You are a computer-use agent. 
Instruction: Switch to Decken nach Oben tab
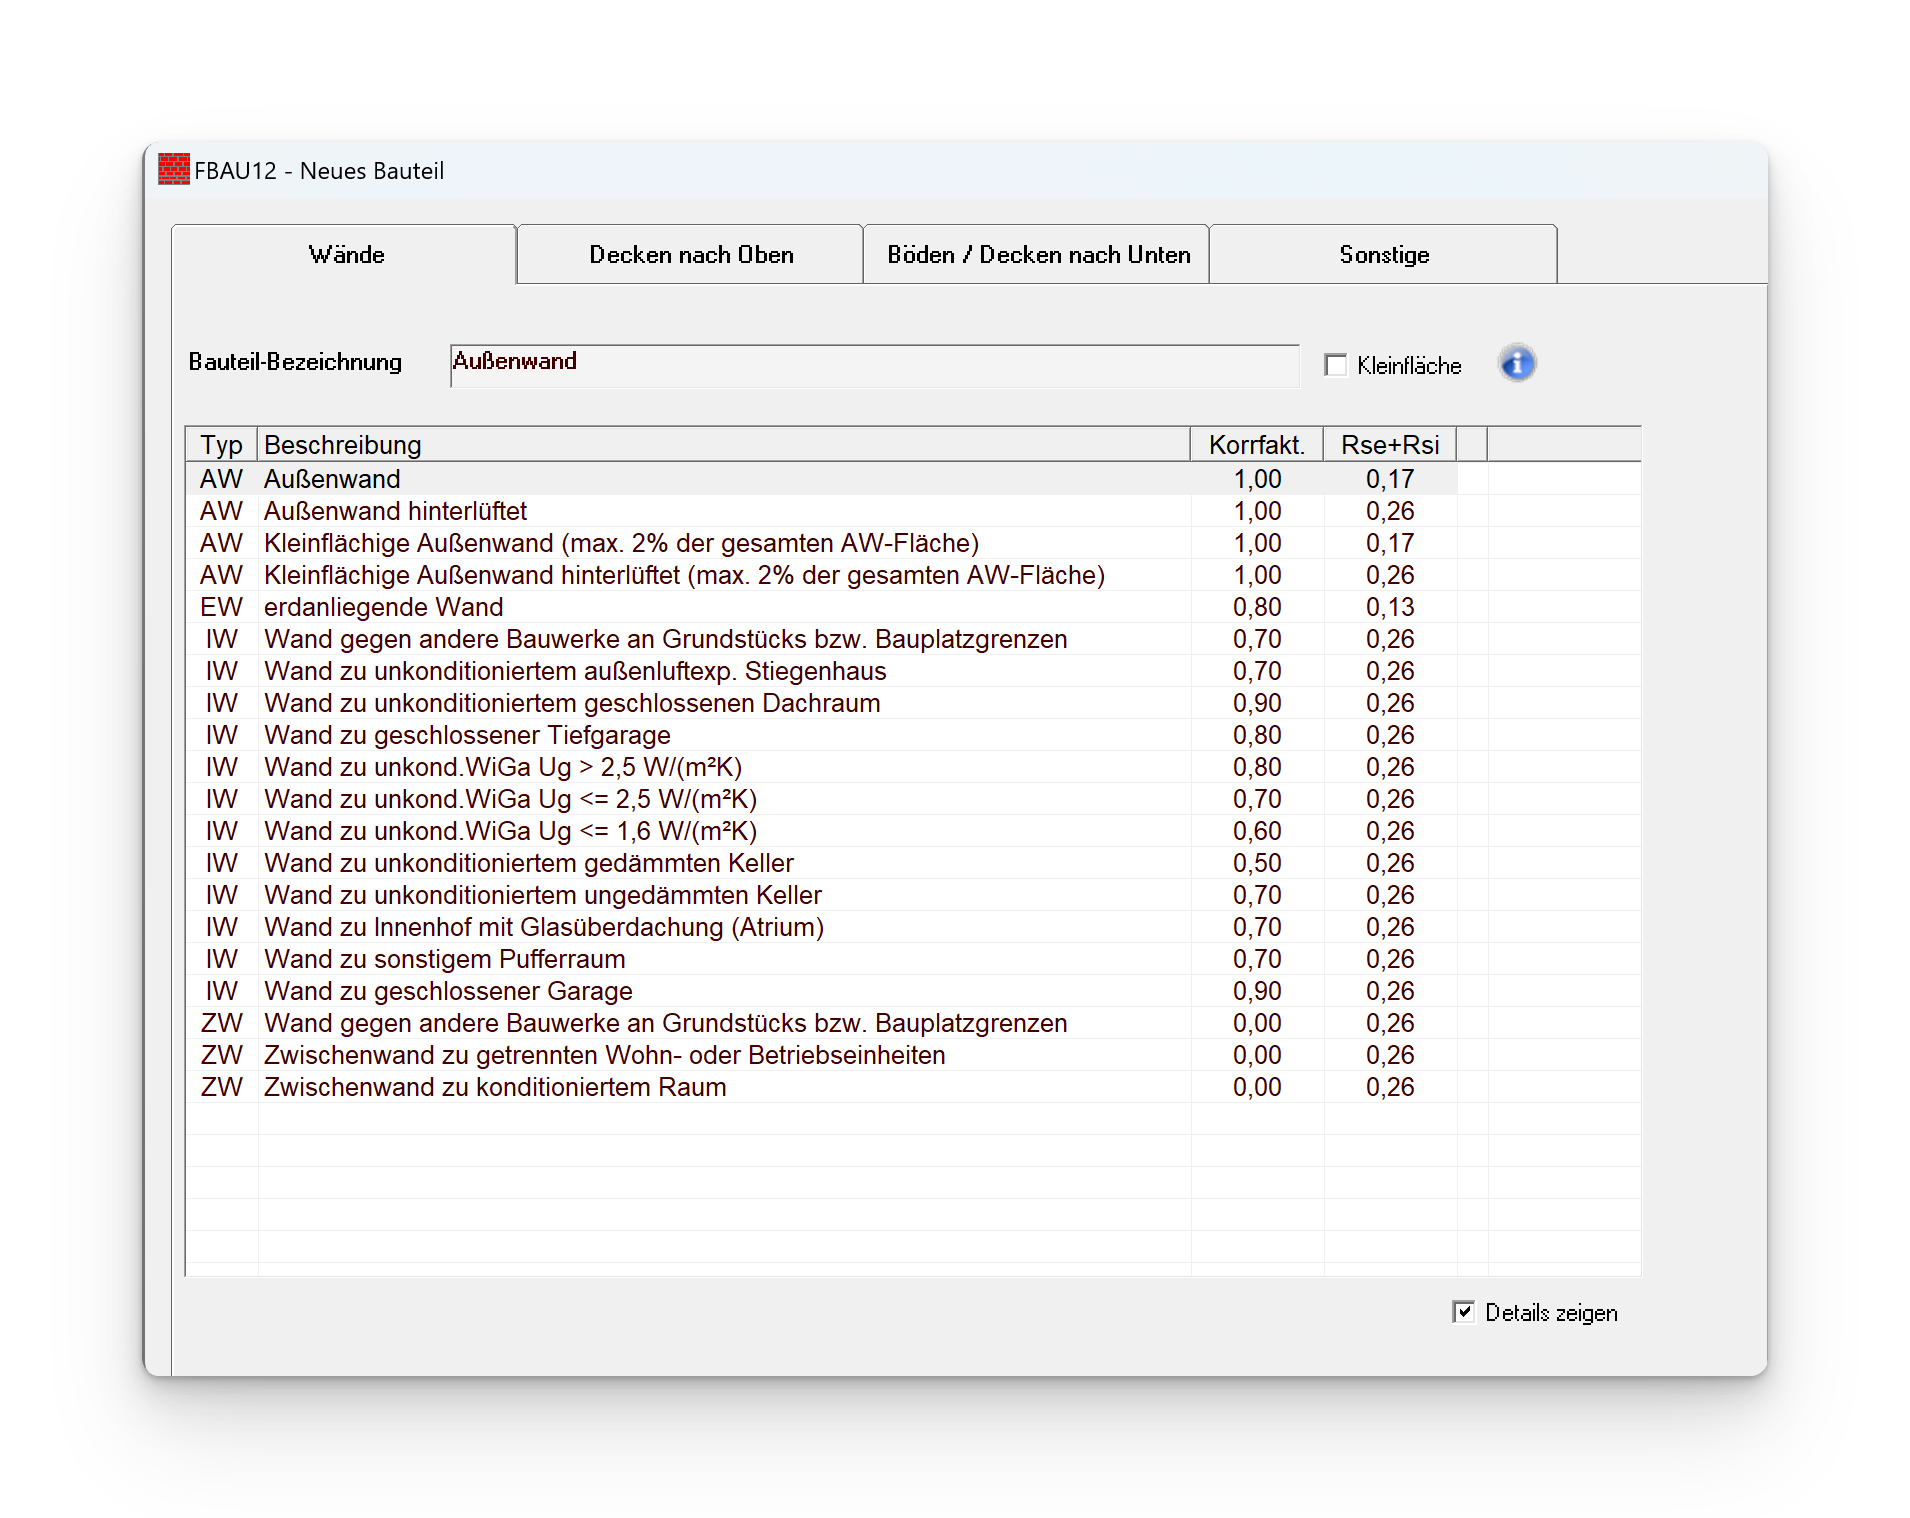point(690,255)
